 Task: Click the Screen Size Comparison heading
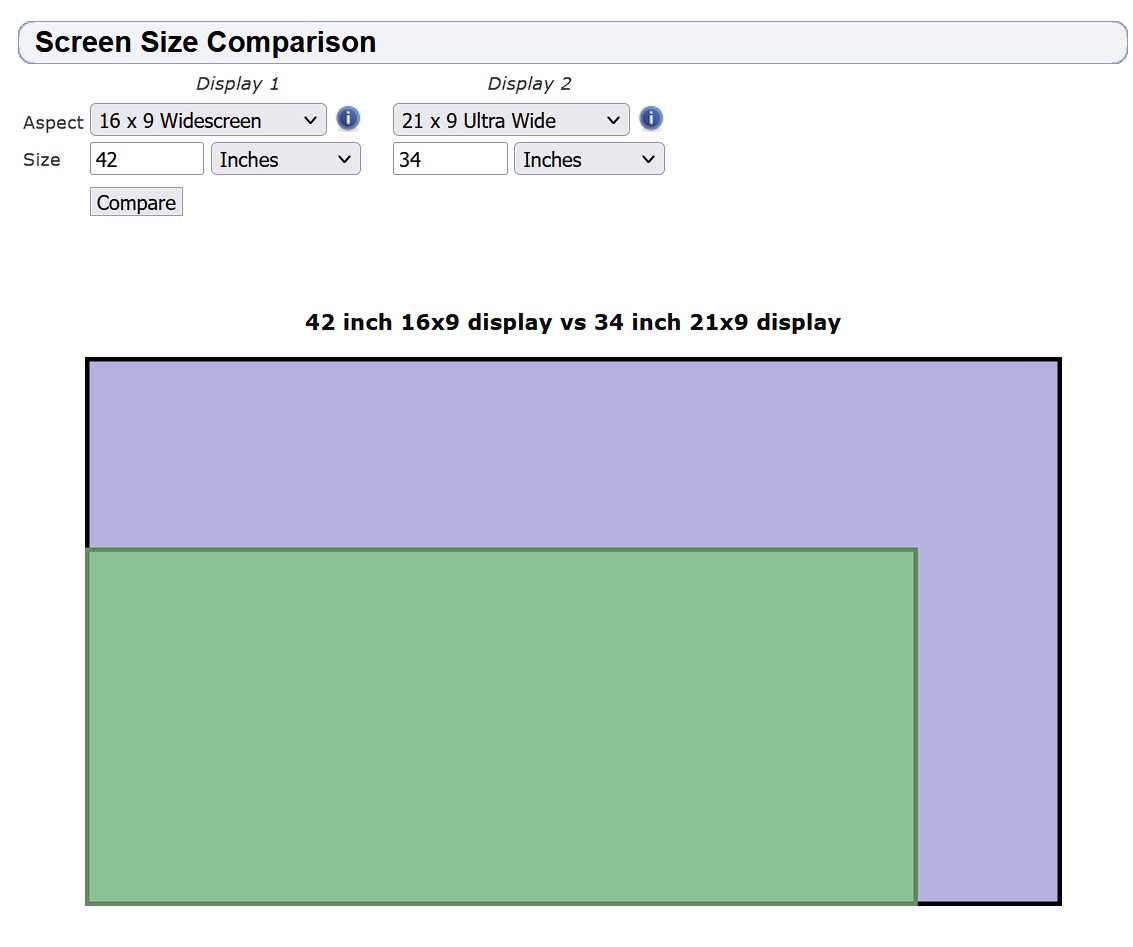click(206, 42)
